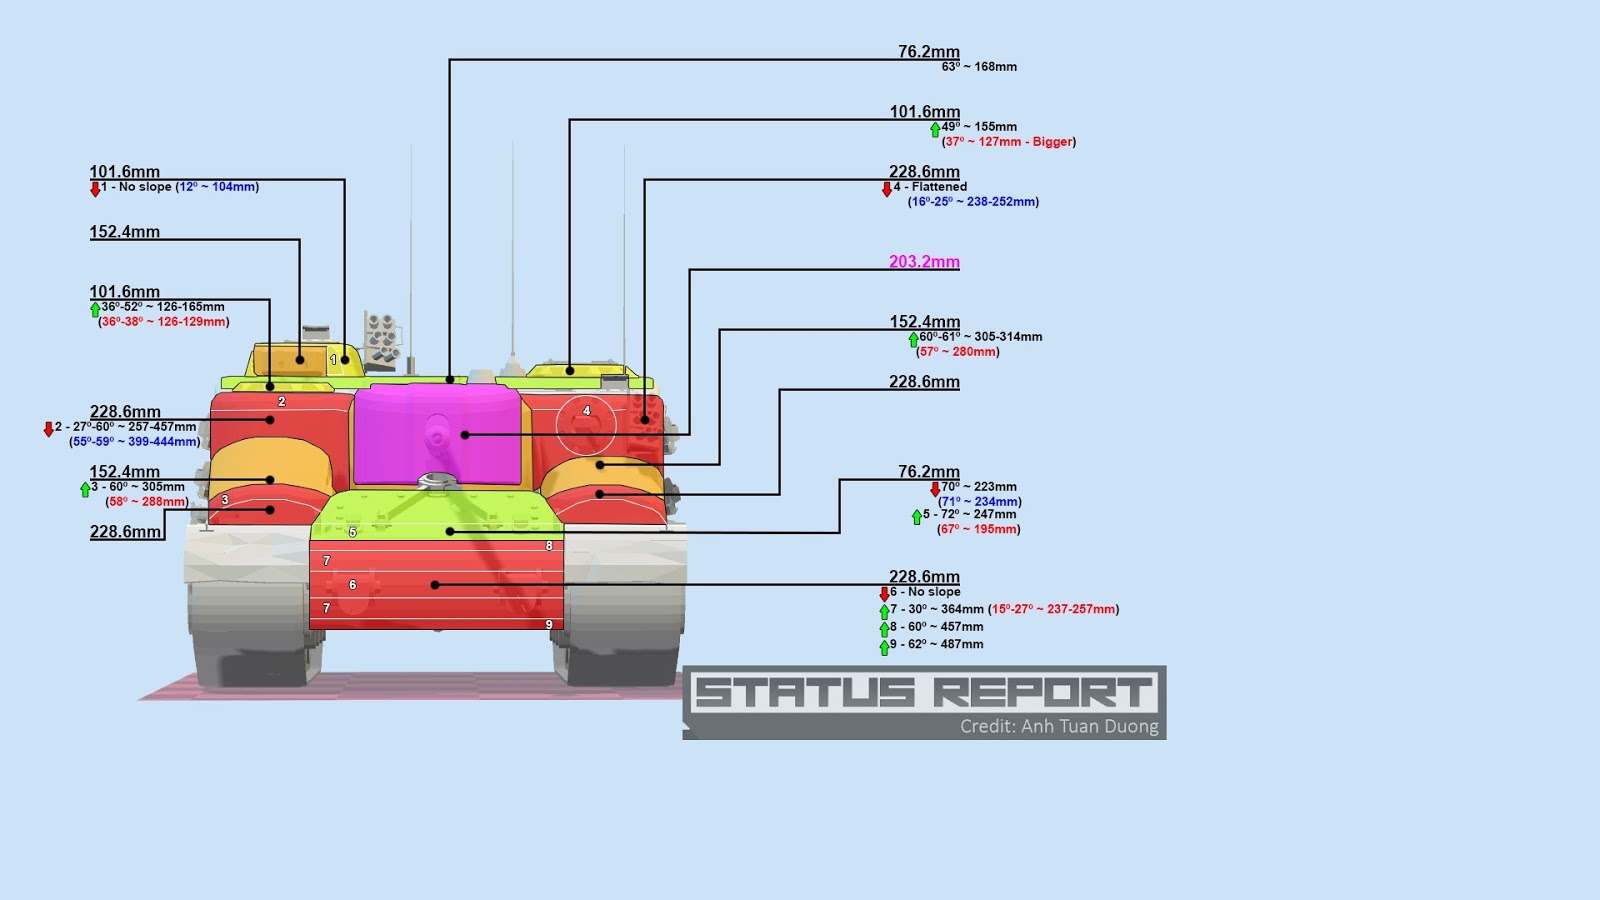Click the green arrow beside "9 - 62° ~ 487mm"
The height and width of the screenshot is (900, 1600).
(x=884, y=647)
